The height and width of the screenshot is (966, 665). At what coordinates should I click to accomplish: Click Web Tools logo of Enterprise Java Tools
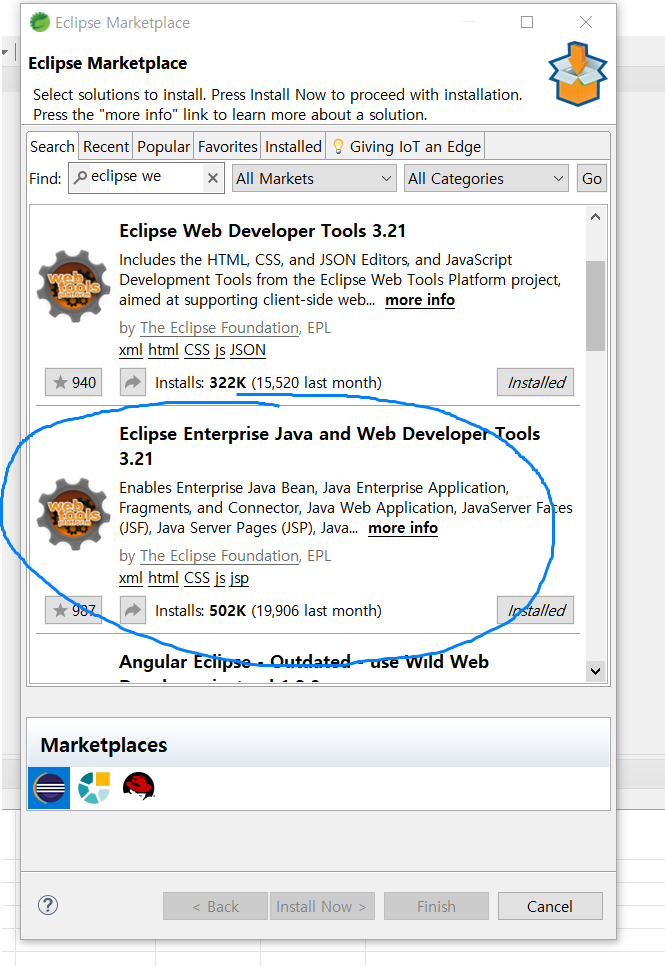(74, 514)
